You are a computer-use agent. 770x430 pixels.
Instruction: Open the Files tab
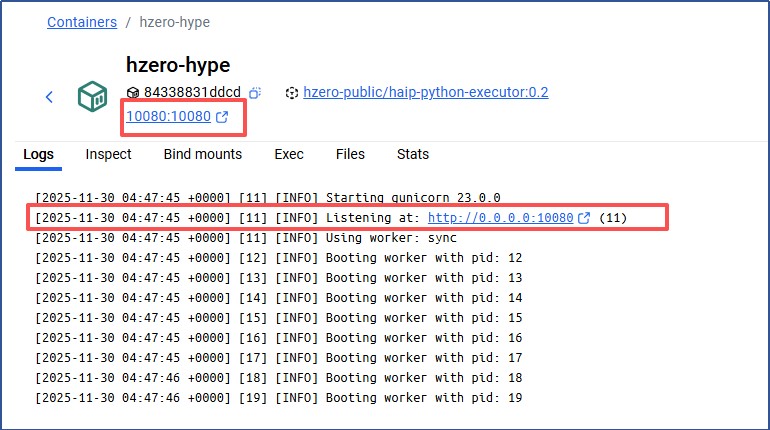pos(350,154)
